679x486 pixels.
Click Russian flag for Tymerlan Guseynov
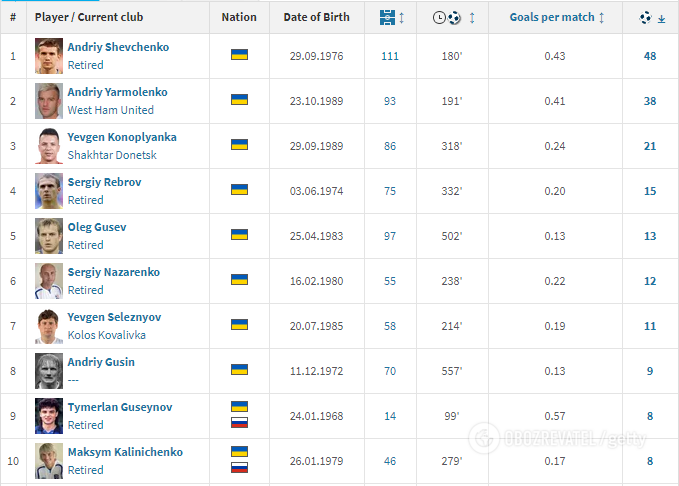pos(239,422)
